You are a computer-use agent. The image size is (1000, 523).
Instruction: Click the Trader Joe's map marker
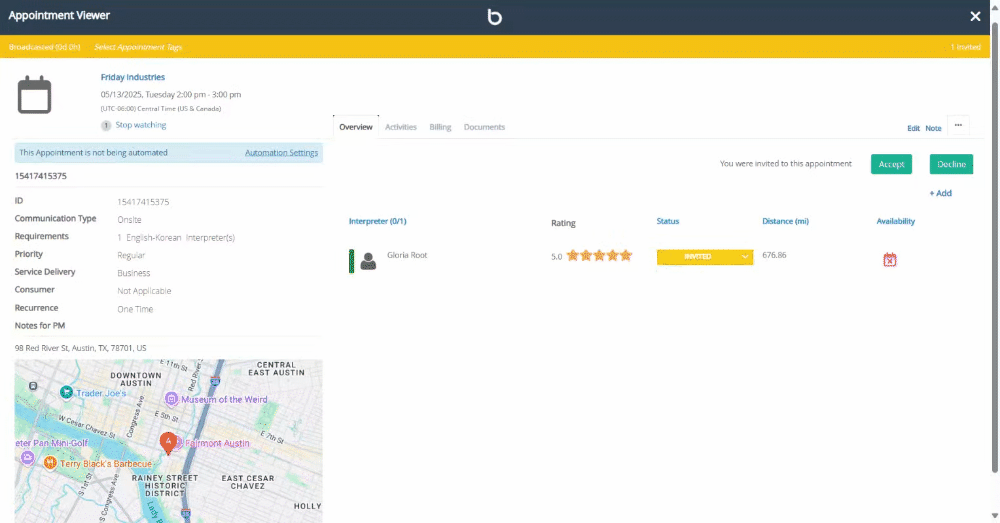(x=66, y=392)
